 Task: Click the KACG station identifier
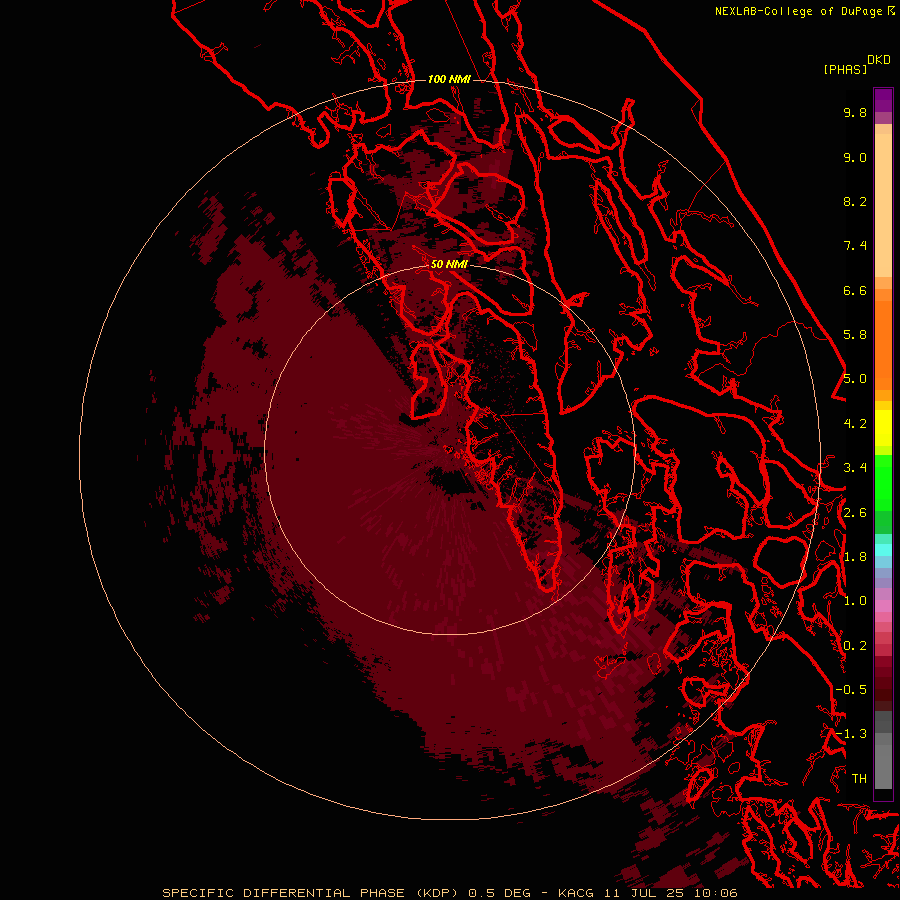click(576, 893)
